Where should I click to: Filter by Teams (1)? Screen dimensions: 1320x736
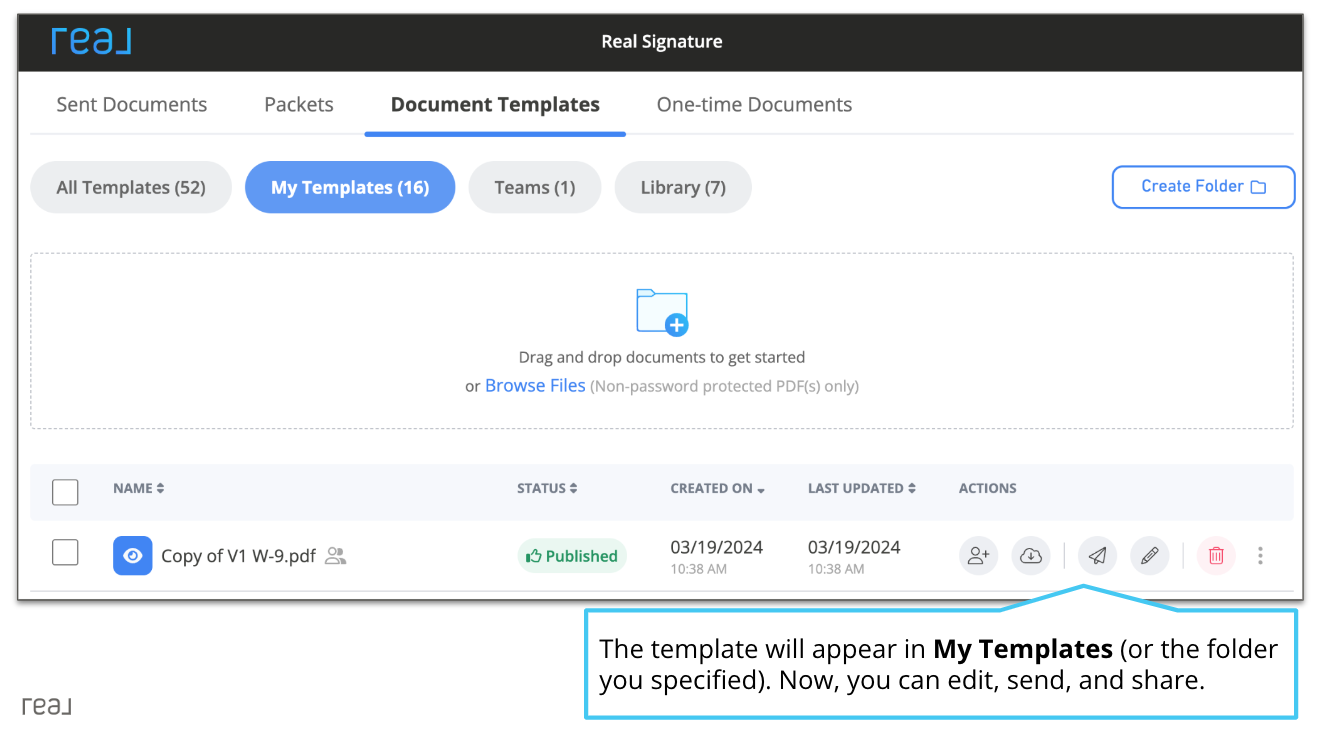535,187
